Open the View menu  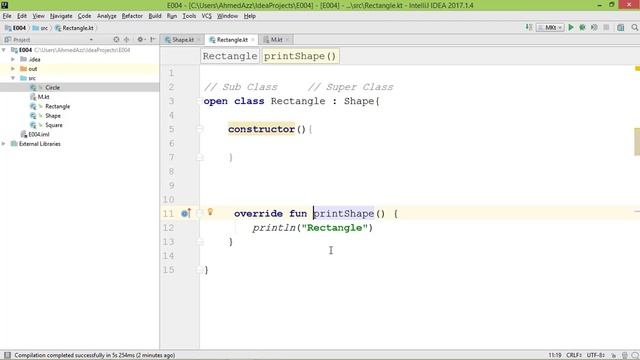pyautogui.click(x=38, y=16)
